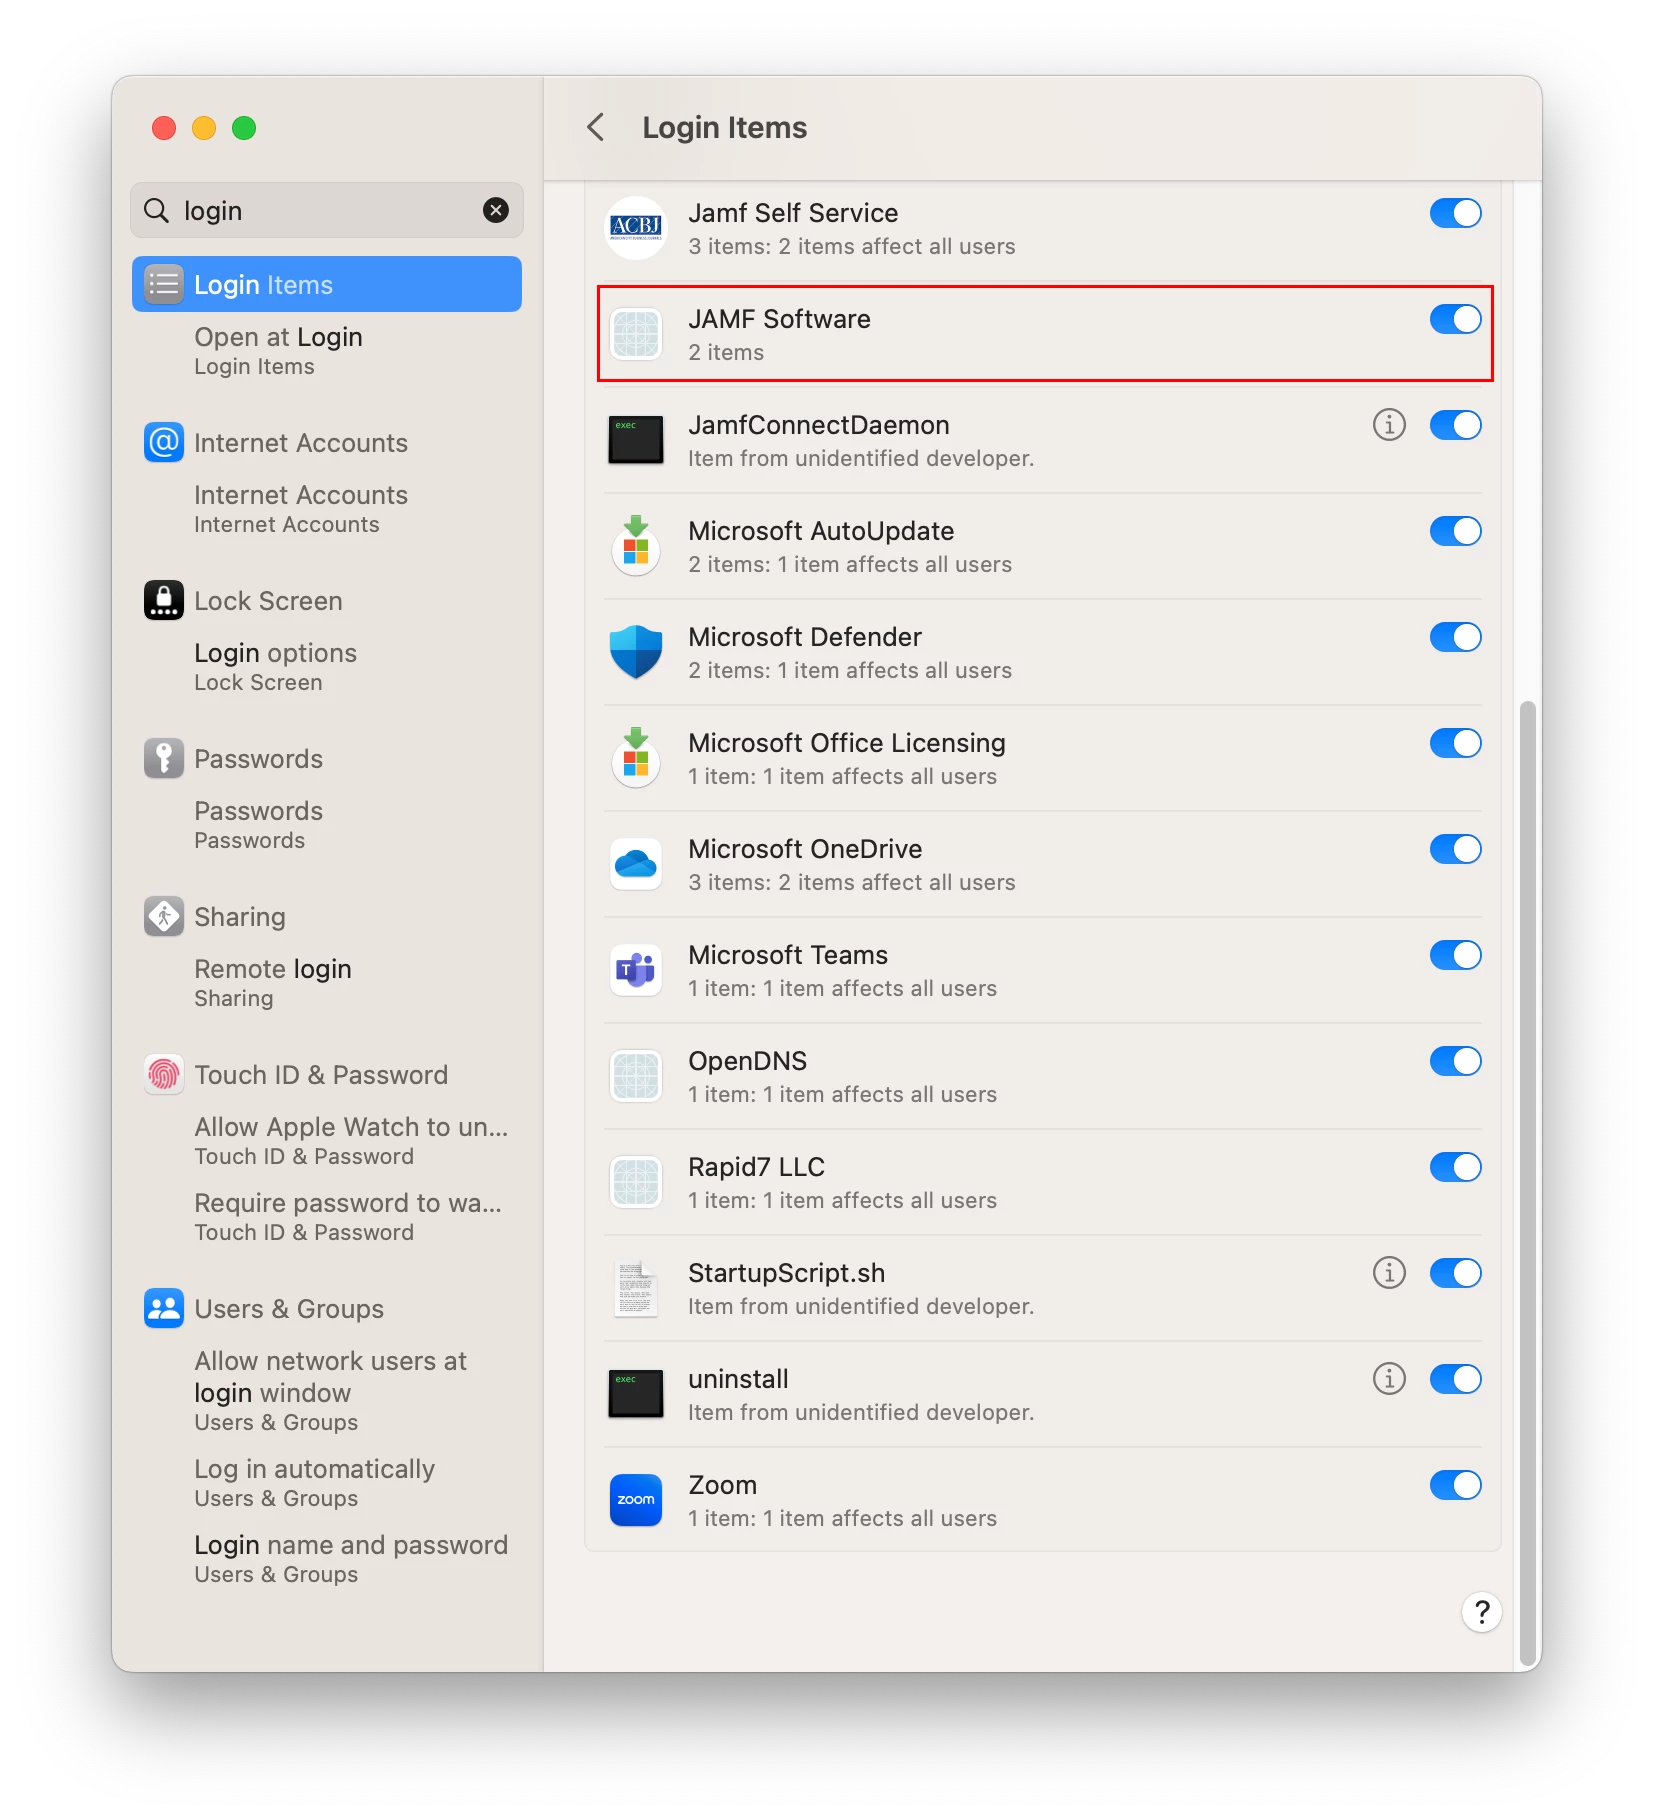Image resolution: width=1654 pixels, height=1820 pixels.
Task: Click the JamfConnectDaemon exec icon
Action: [636, 440]
